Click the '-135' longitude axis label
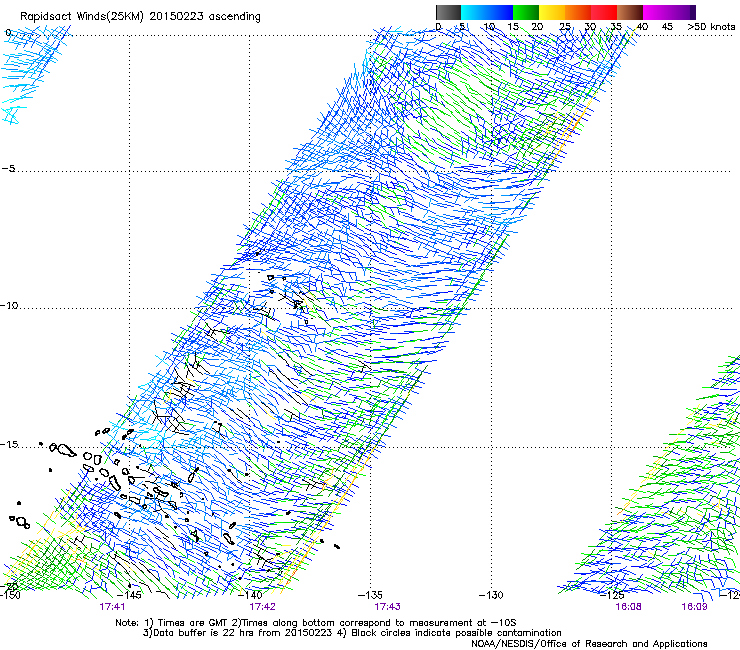 pyautogui.click(x=370, y=595)
